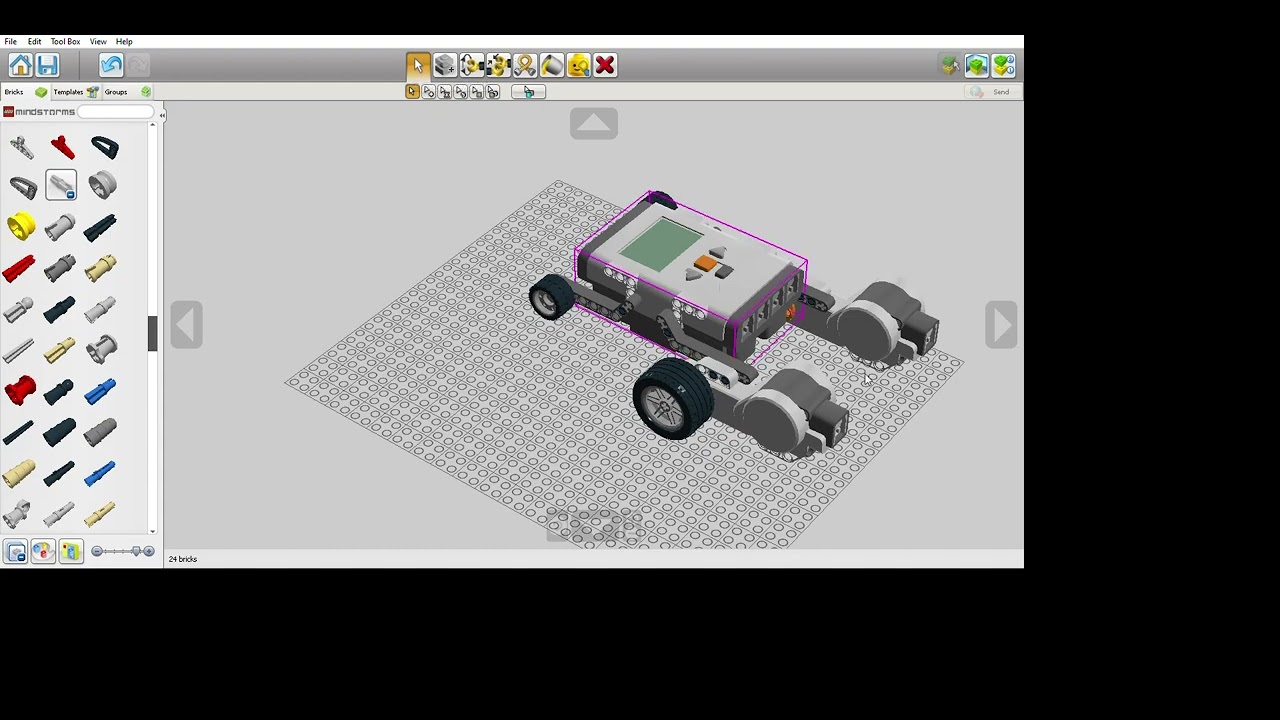Open the Help menu

coord(124,42)
